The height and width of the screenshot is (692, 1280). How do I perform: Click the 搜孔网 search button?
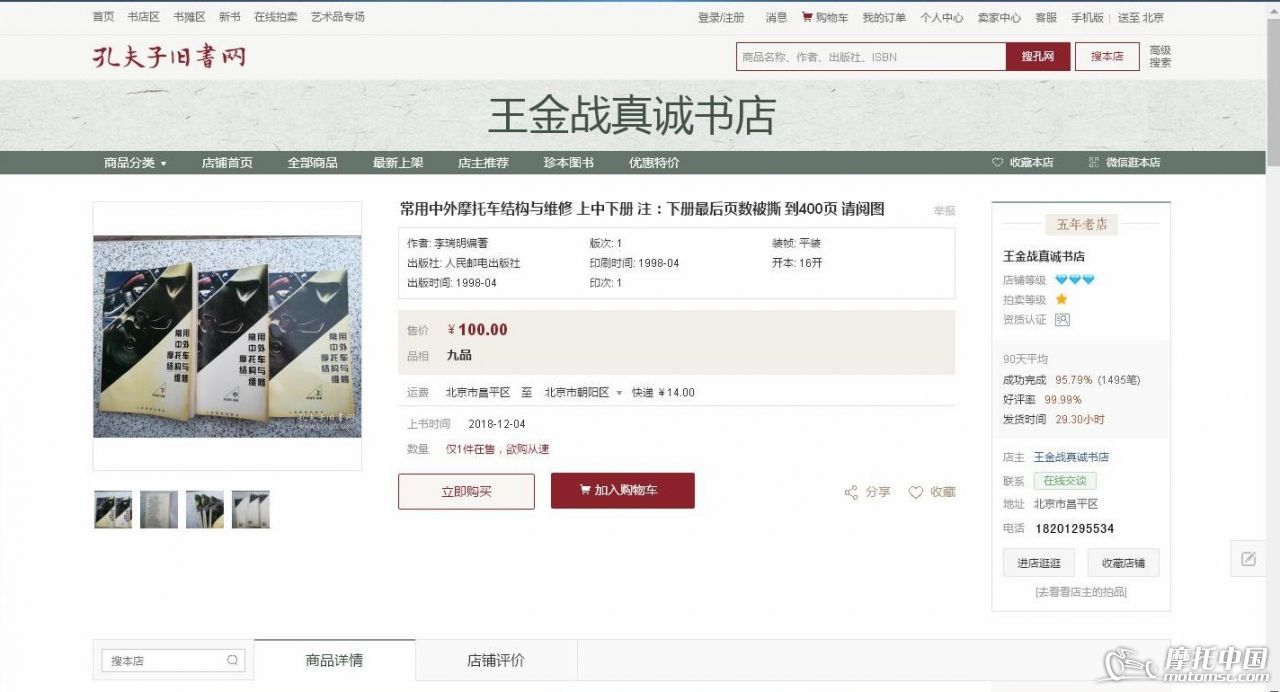point(1037,56)
